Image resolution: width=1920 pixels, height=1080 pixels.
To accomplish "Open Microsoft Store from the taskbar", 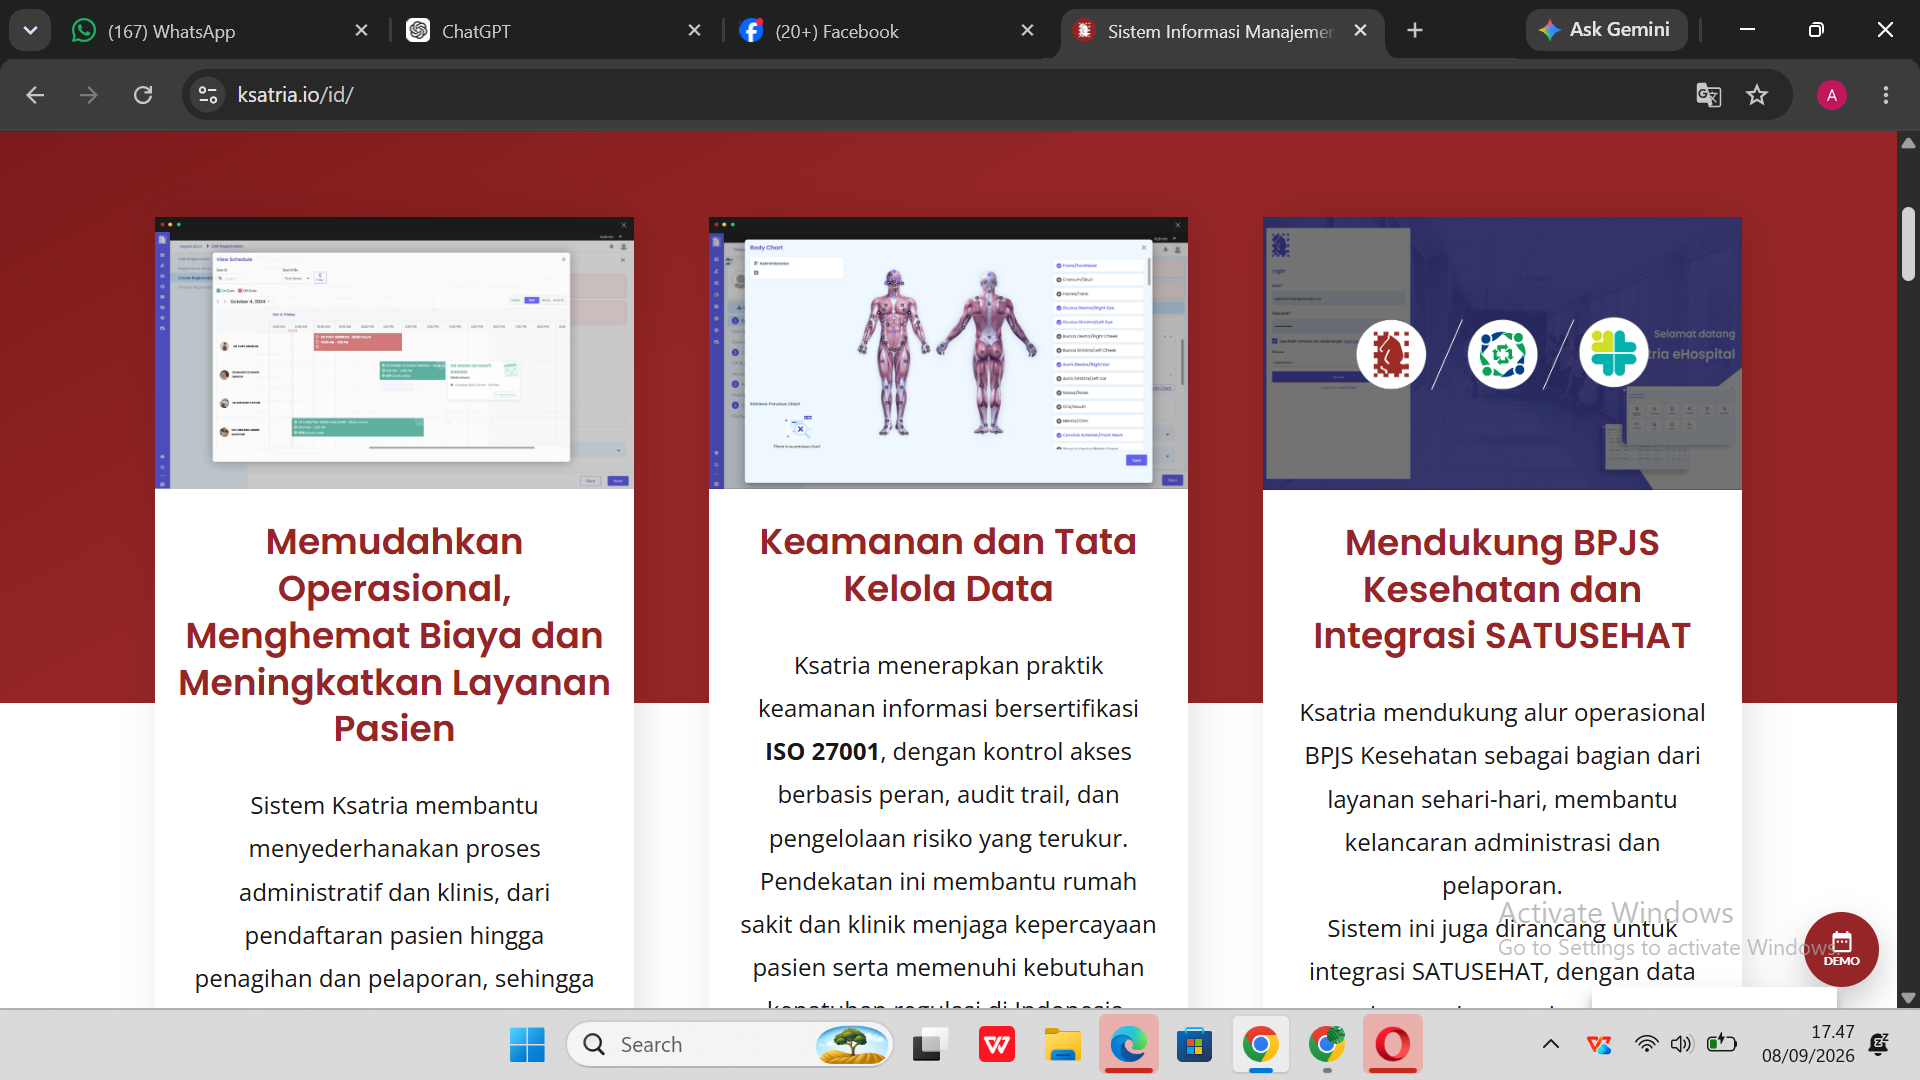I will pyautogui.click(x=1194, y=1045).
